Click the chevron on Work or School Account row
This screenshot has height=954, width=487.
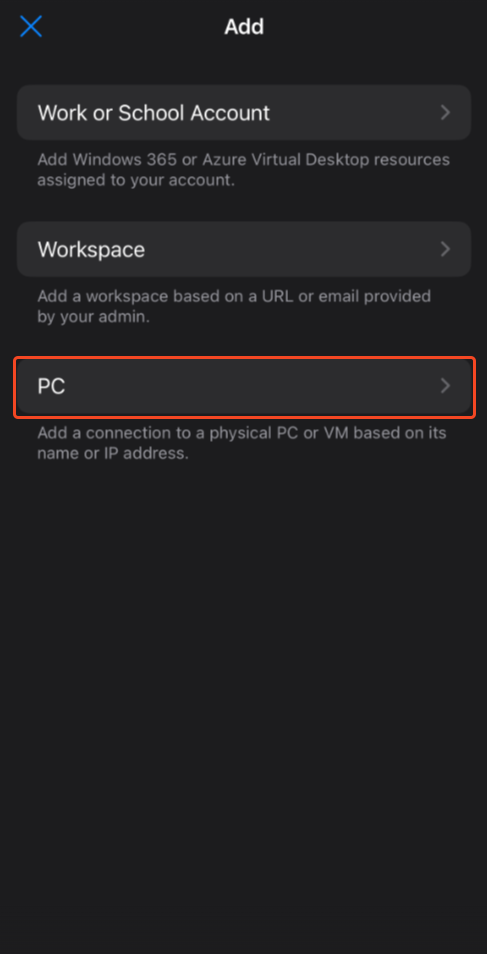pyautogui.click(x=445, y=113)
